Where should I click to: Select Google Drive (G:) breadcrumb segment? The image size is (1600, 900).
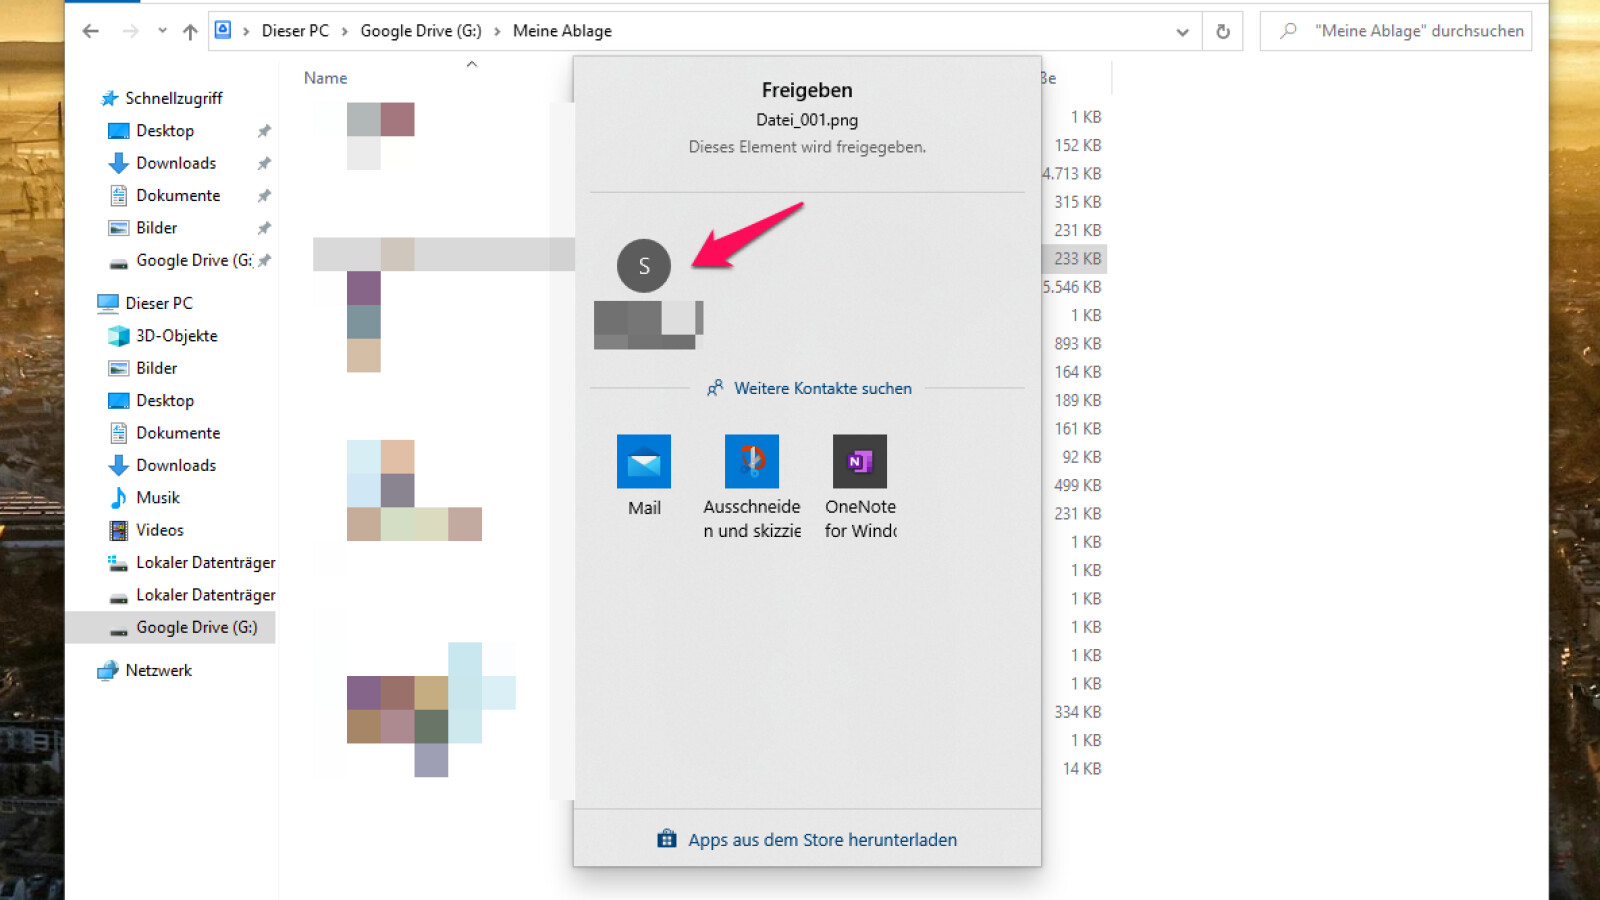coord(420,31)
